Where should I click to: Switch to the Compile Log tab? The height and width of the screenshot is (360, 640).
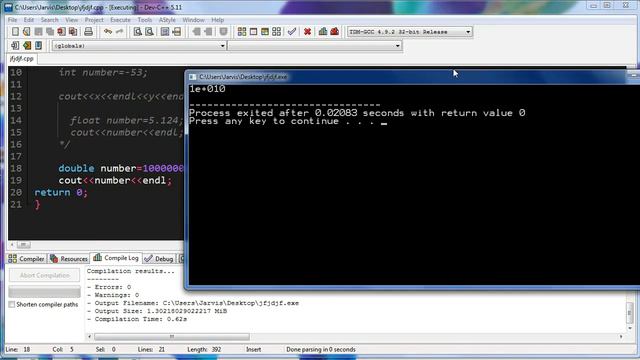coord(116,258)
